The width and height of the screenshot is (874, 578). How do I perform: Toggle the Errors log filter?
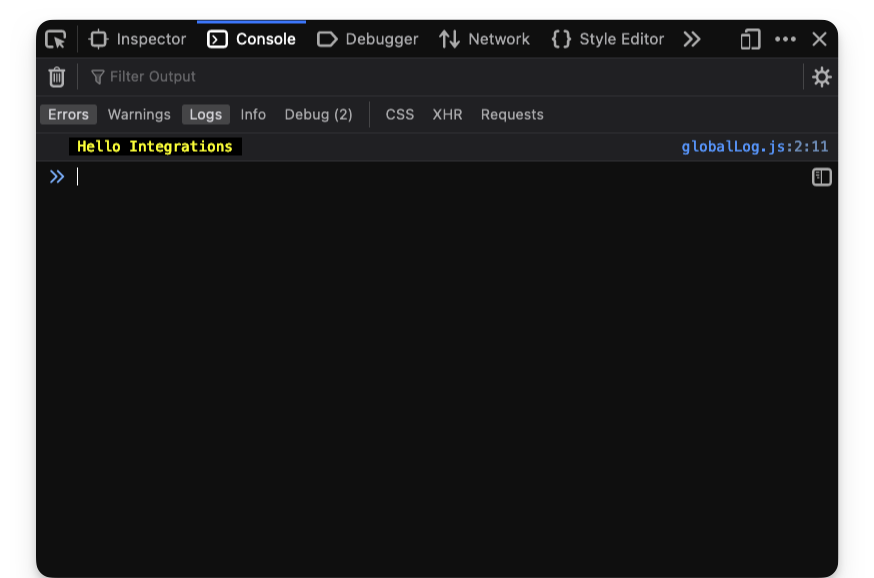coord(67,114)
